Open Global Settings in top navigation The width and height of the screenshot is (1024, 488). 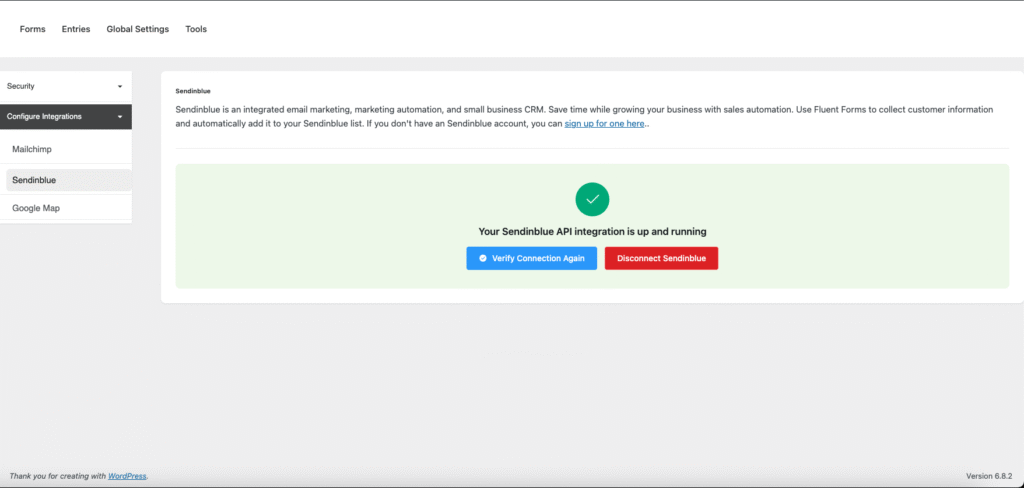[x=138, y=29]
